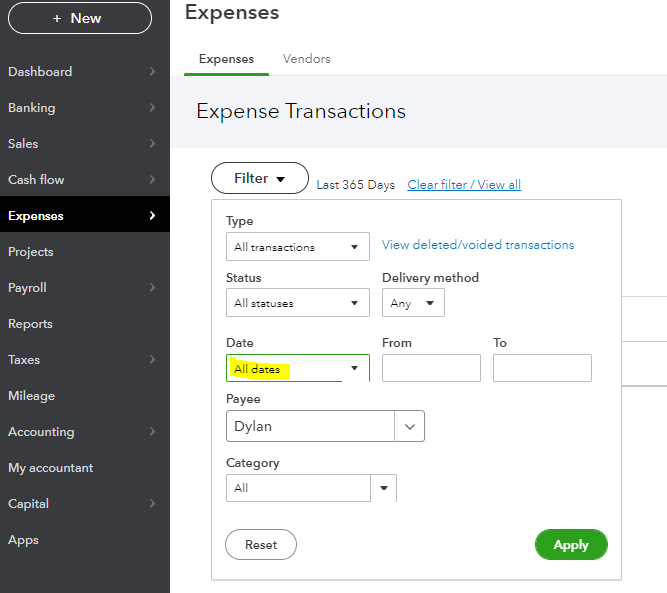Open Cash flow in the sidebar
Viewport: 667px width, 593px height.
click(x=36, y=180)
